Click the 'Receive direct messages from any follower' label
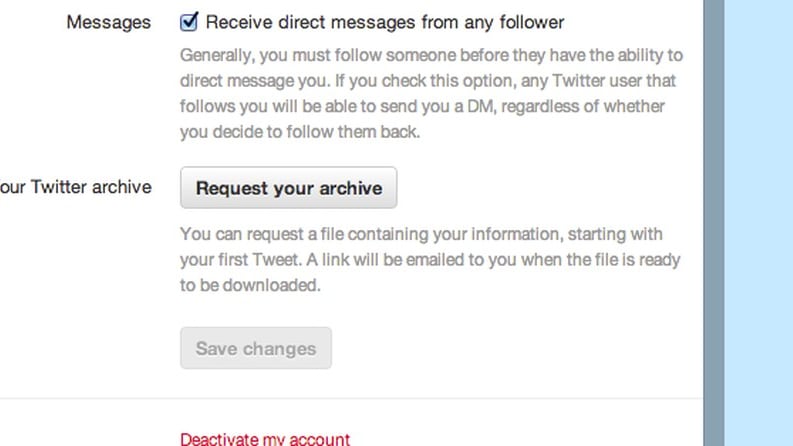793x446 pixels. coord(384,22)
